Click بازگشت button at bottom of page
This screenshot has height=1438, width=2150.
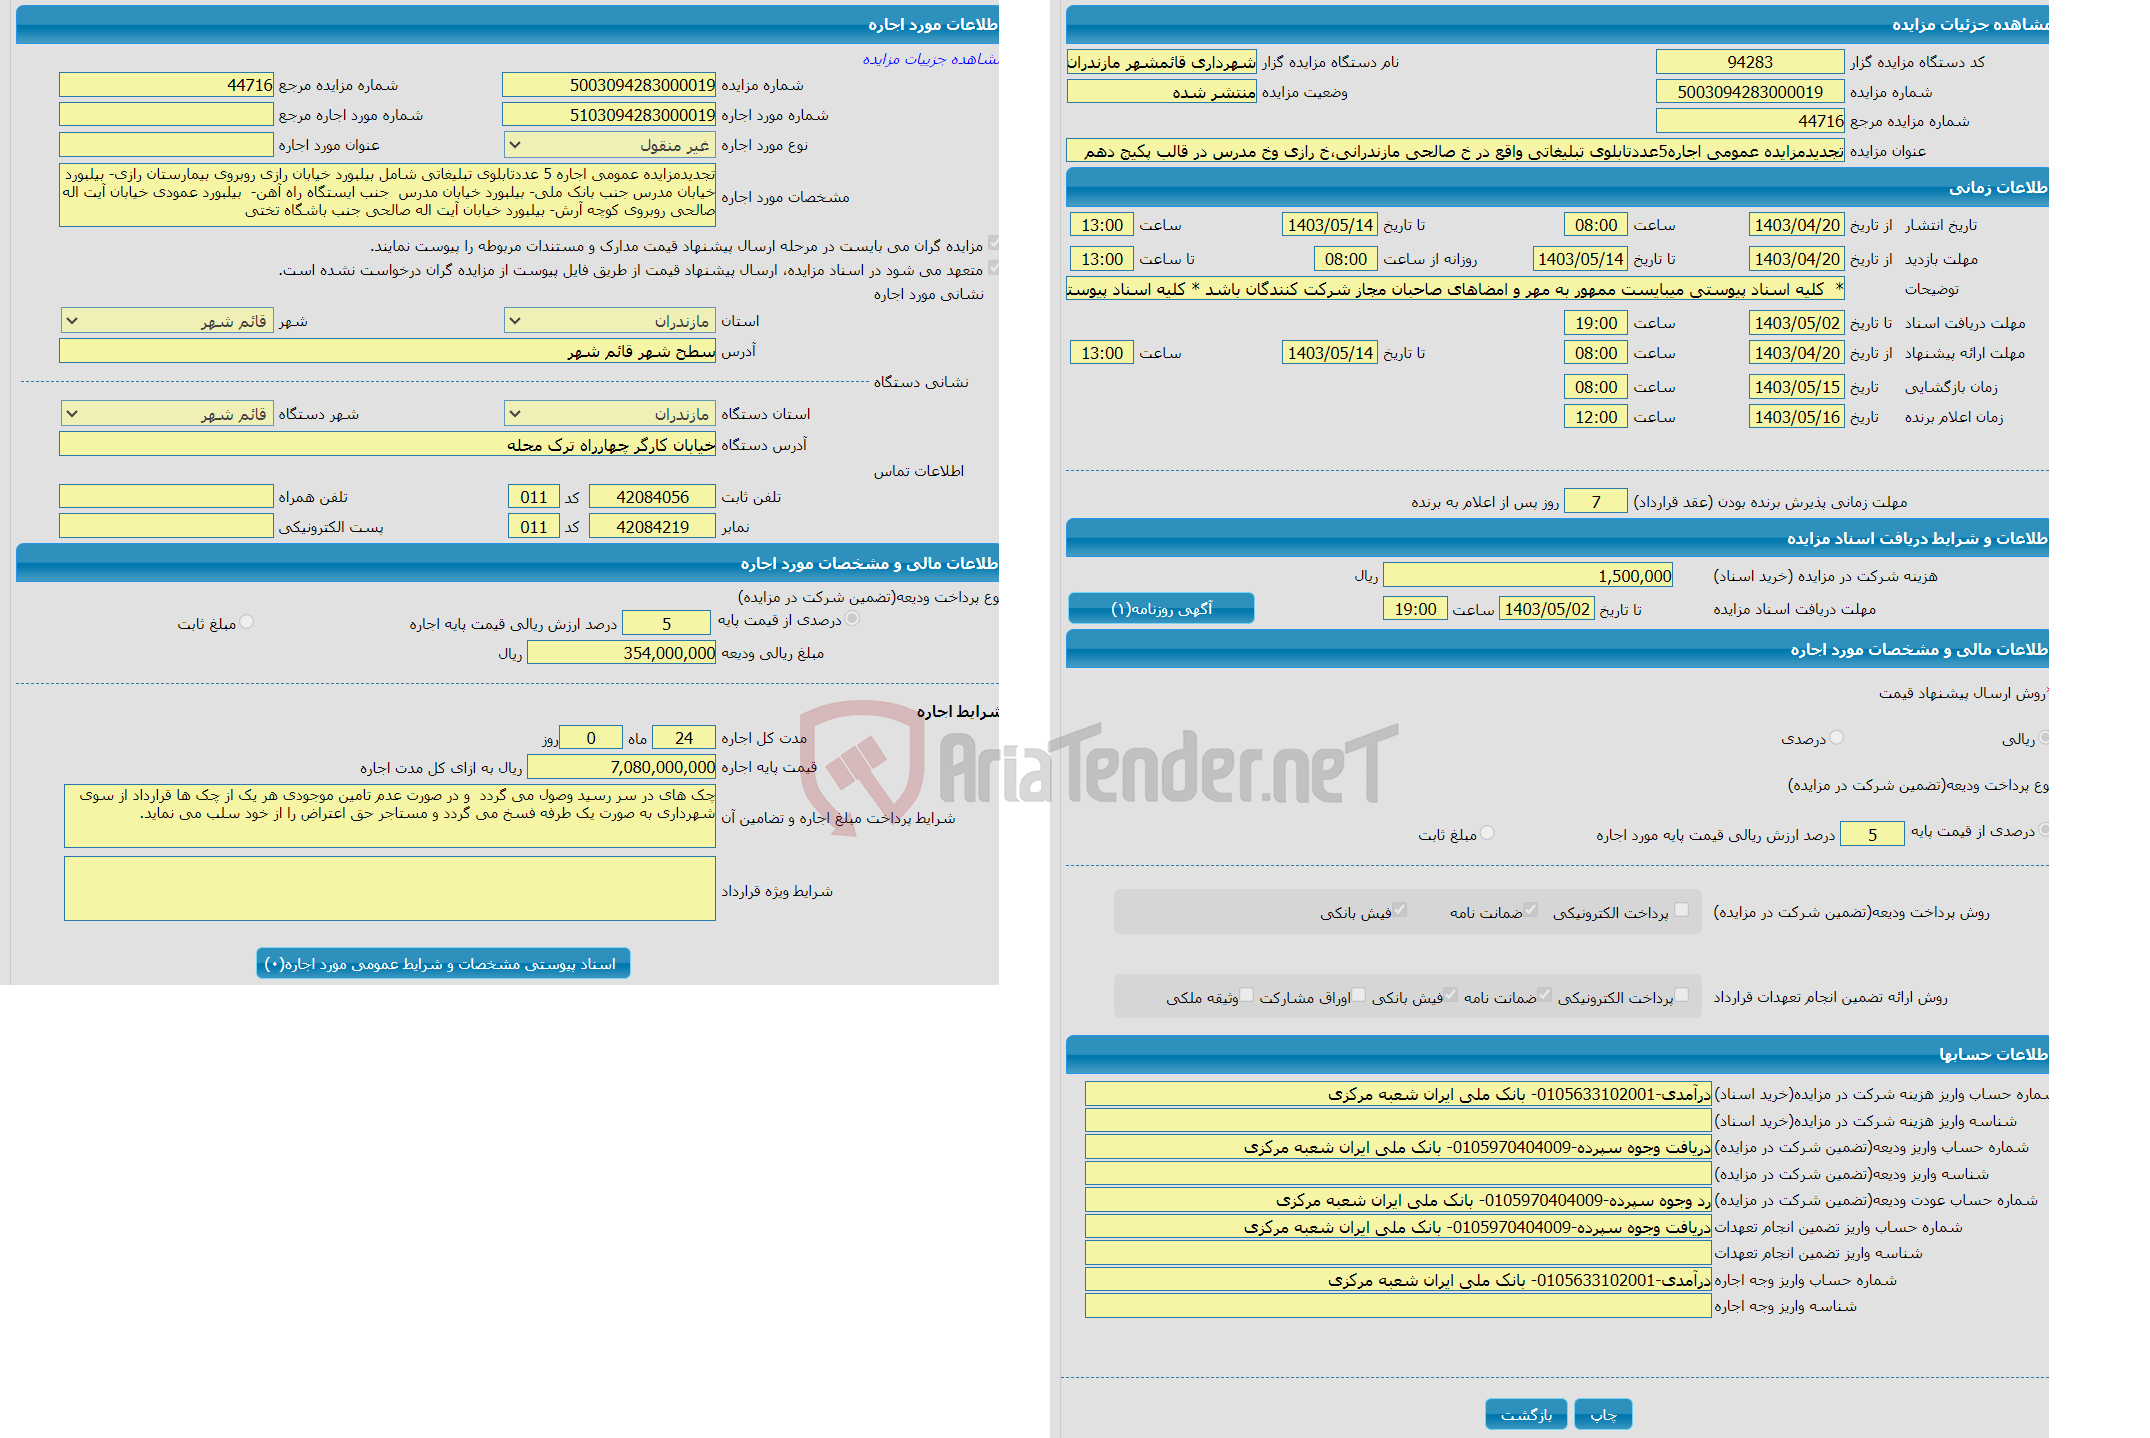[1527, 1414]
